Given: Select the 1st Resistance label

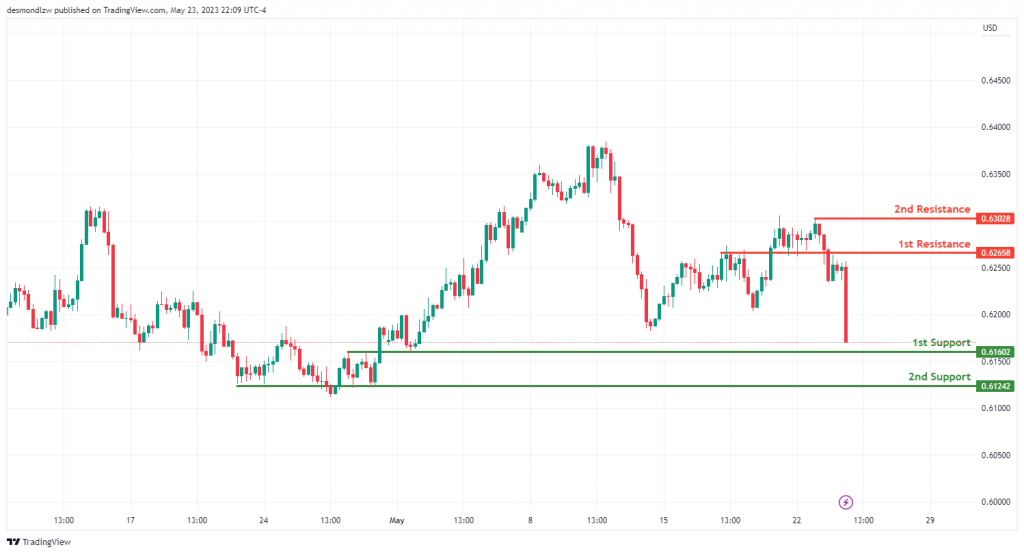Looking at the screenshot, I should click(x=934, y=244).
